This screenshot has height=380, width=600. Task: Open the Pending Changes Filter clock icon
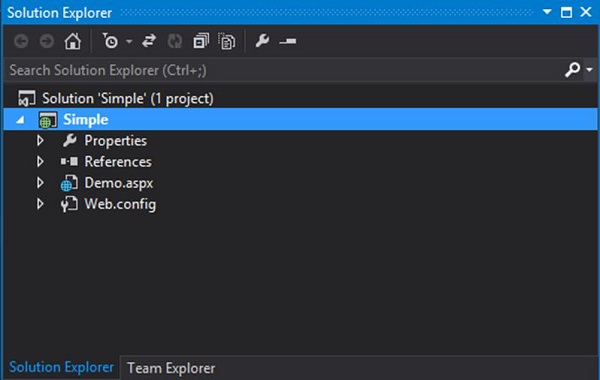pyautogui.click(x=110, y=41)
